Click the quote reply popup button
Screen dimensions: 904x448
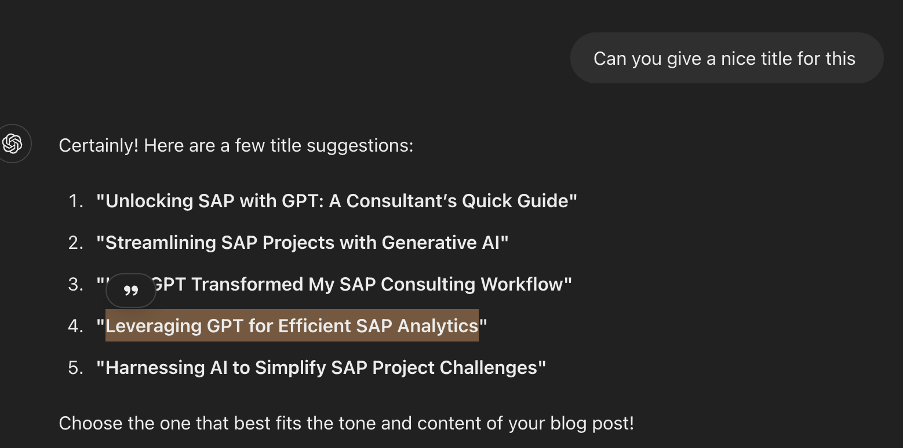tap(131, 290)
